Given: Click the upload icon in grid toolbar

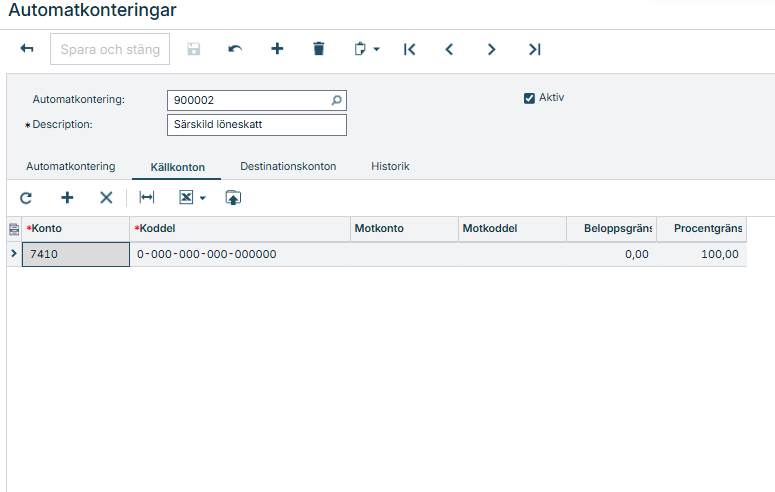Looking at the screenshot, I should click(x=233, y=198).
